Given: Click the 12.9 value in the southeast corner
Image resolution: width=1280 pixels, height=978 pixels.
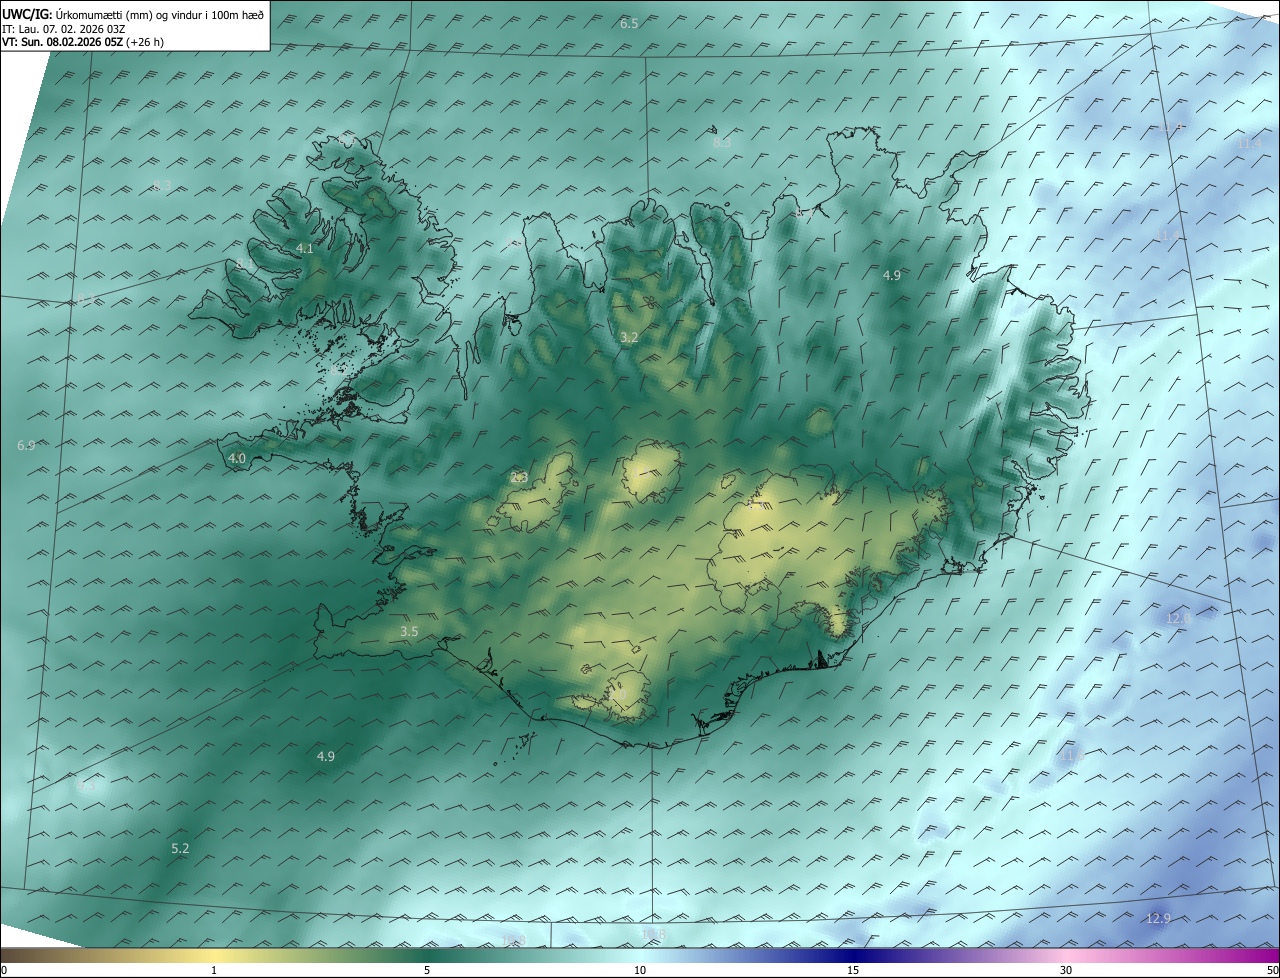Looking at the screenshot, I should [x=1158, y=918].
